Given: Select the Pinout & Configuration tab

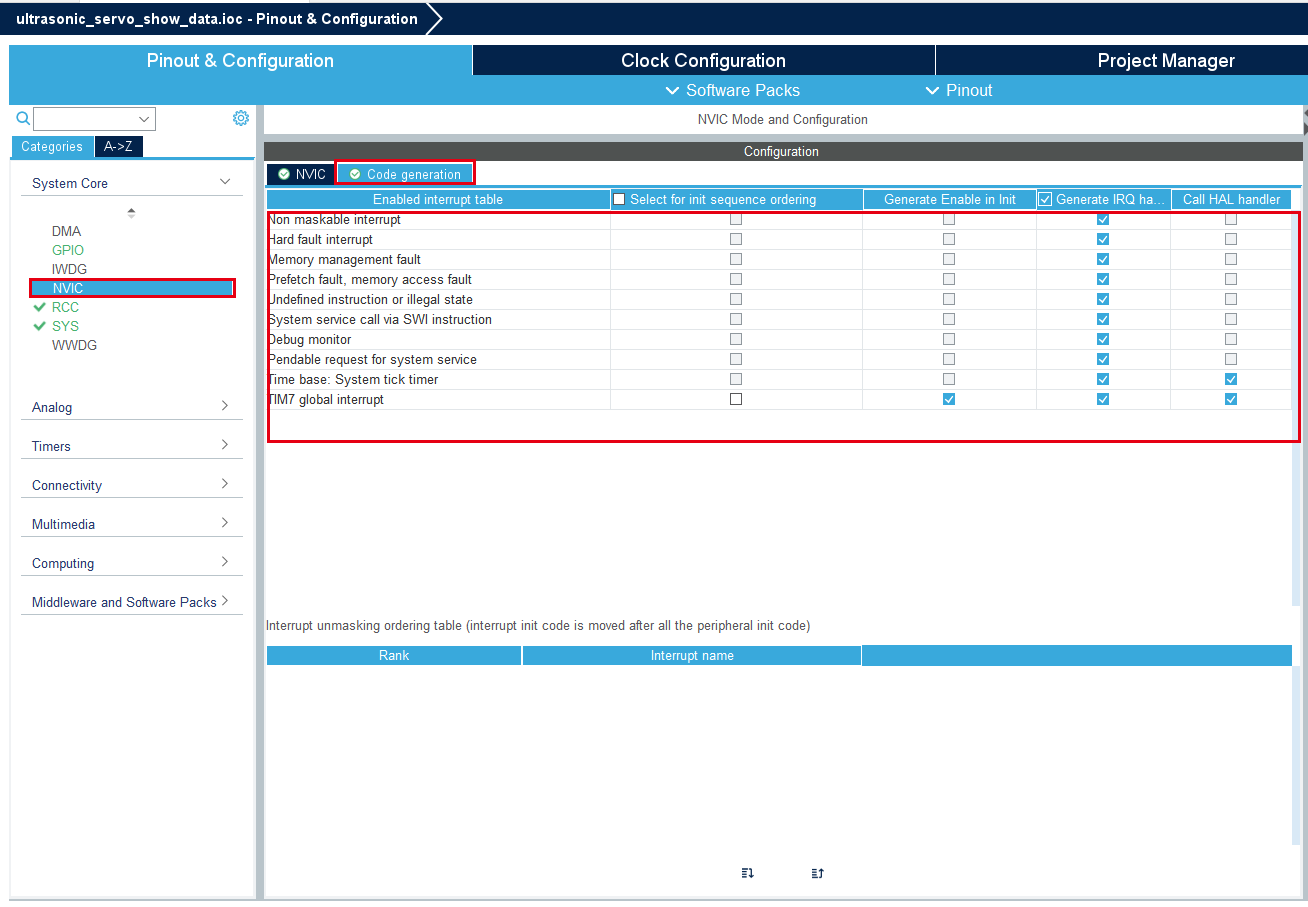Looking at the screenshot, I should click(x=240, y=60).
